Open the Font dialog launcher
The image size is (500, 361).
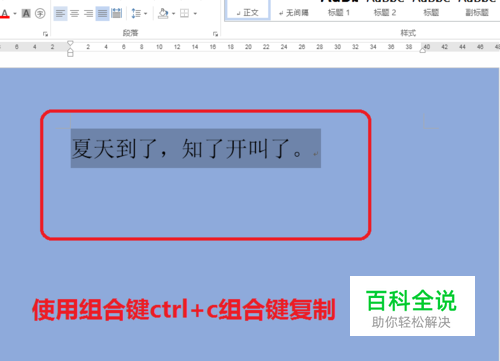(45, 34)
